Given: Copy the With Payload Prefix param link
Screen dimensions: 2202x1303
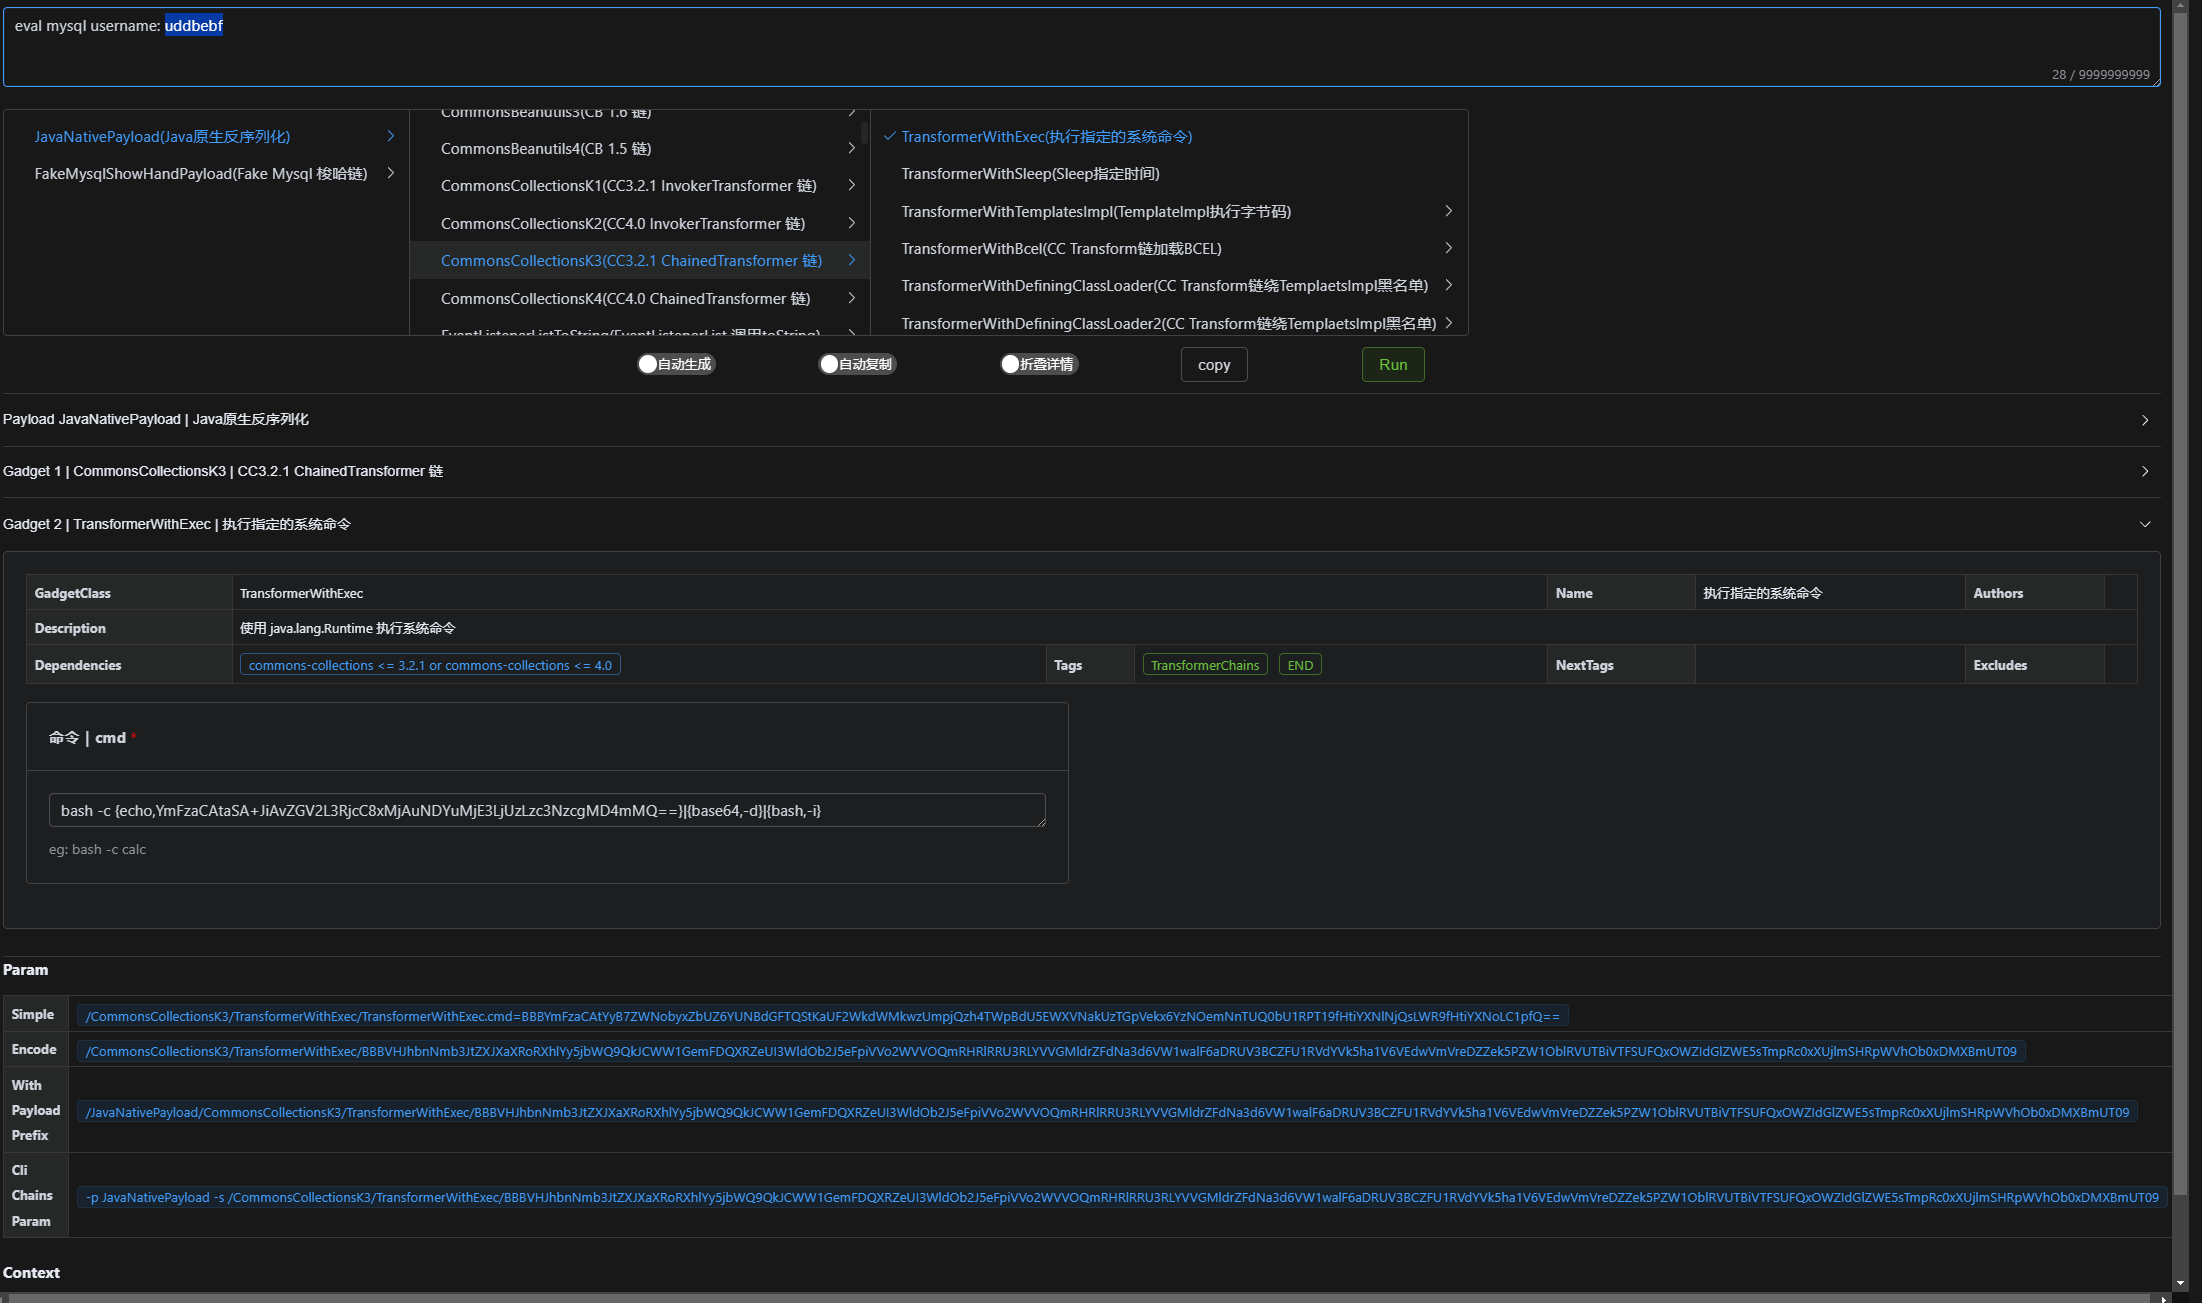Looking at the screenshot, I should click(1107, 1112).
